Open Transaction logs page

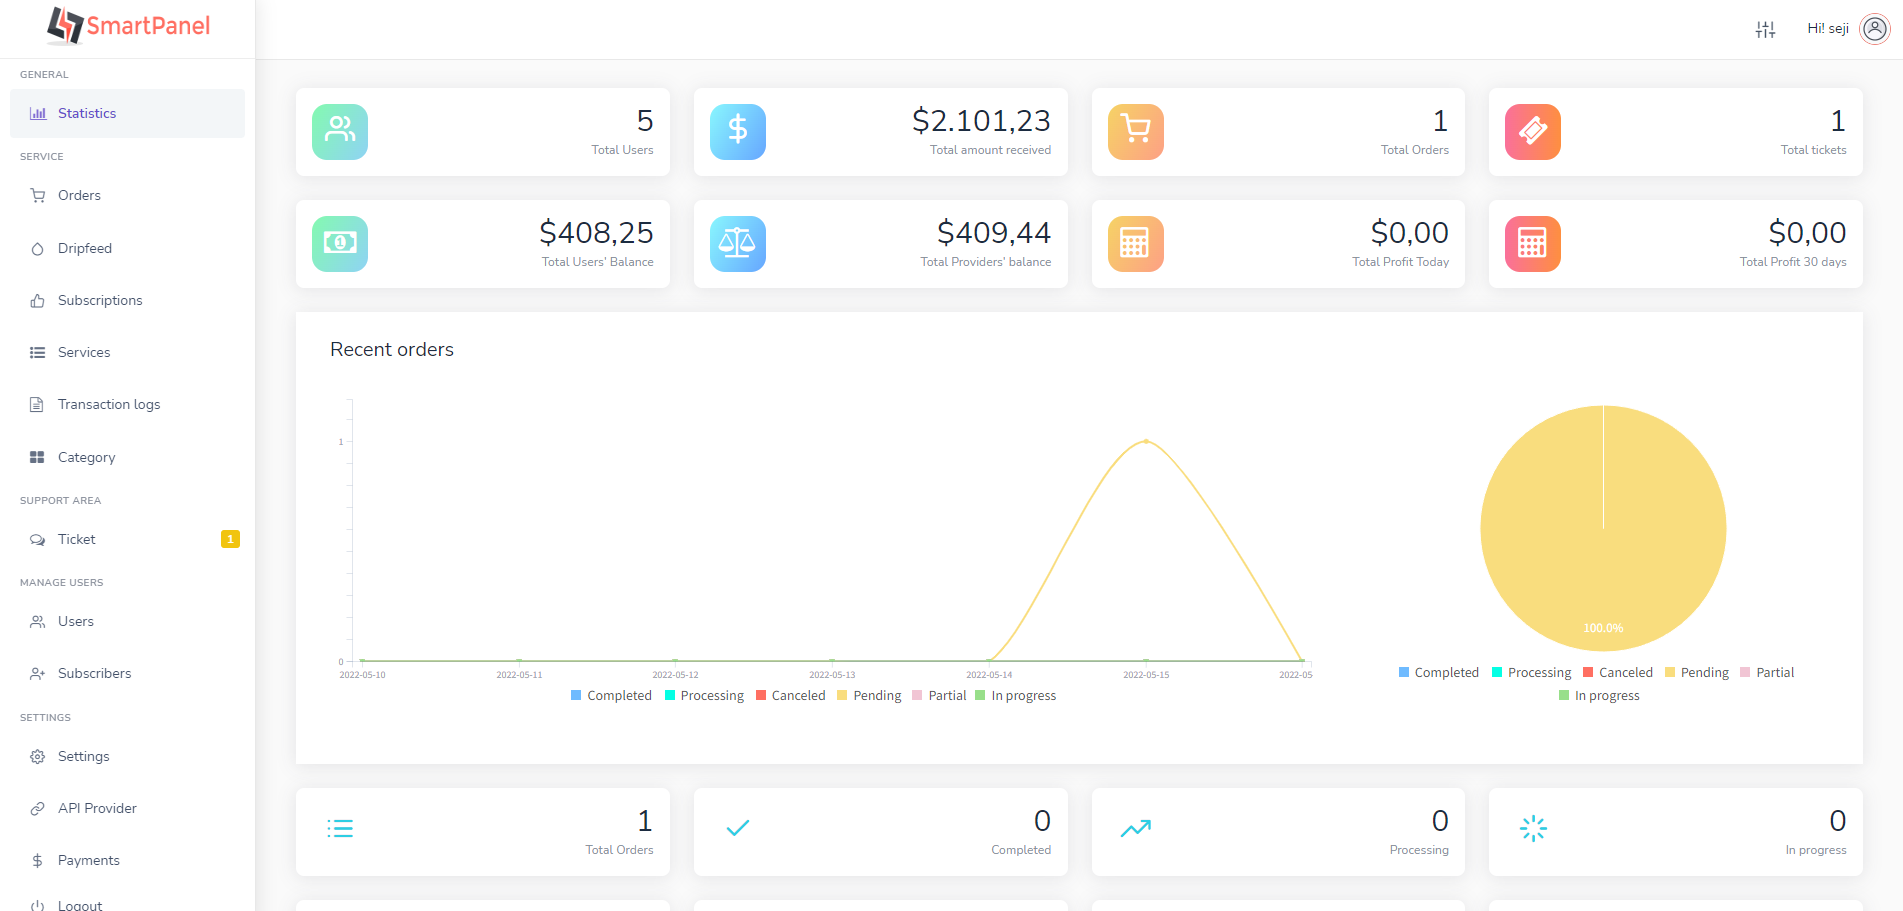click(108, 405)
